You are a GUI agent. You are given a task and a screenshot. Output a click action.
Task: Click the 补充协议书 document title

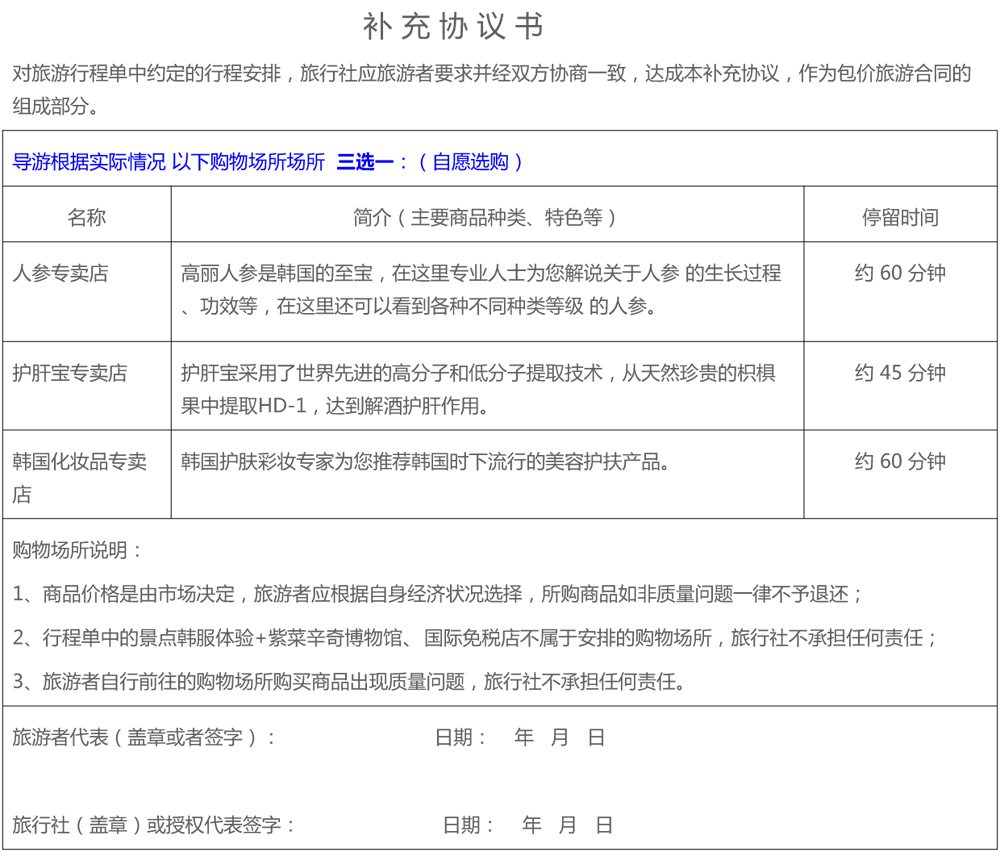tap(453, 27)
